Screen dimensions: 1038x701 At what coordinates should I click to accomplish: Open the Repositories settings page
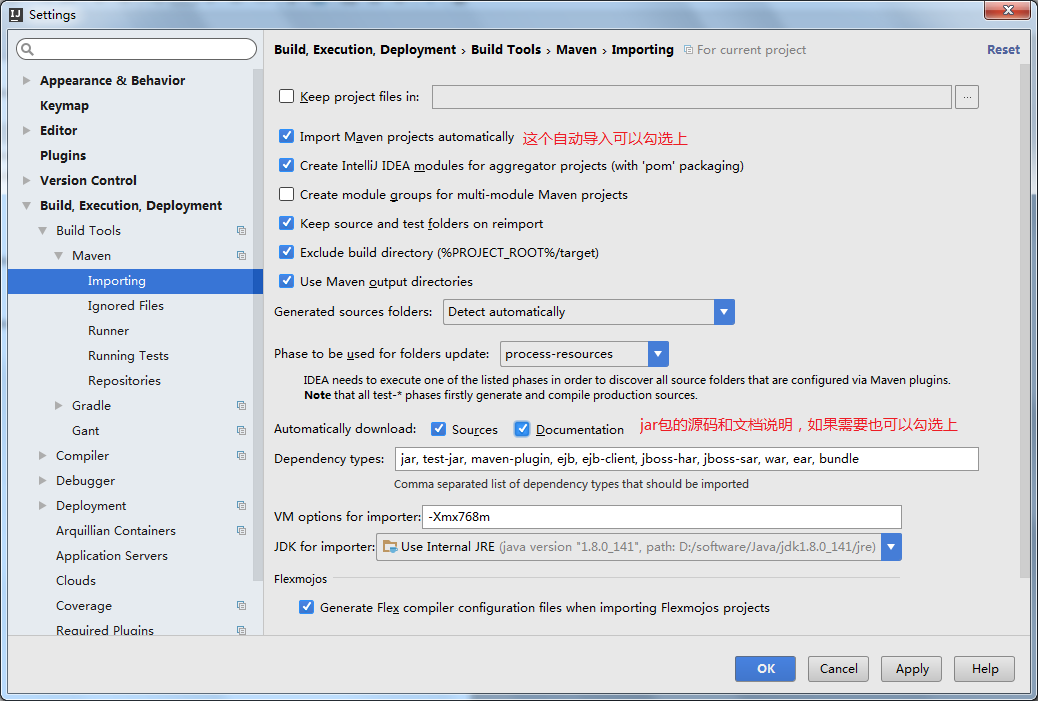[124, 381]
